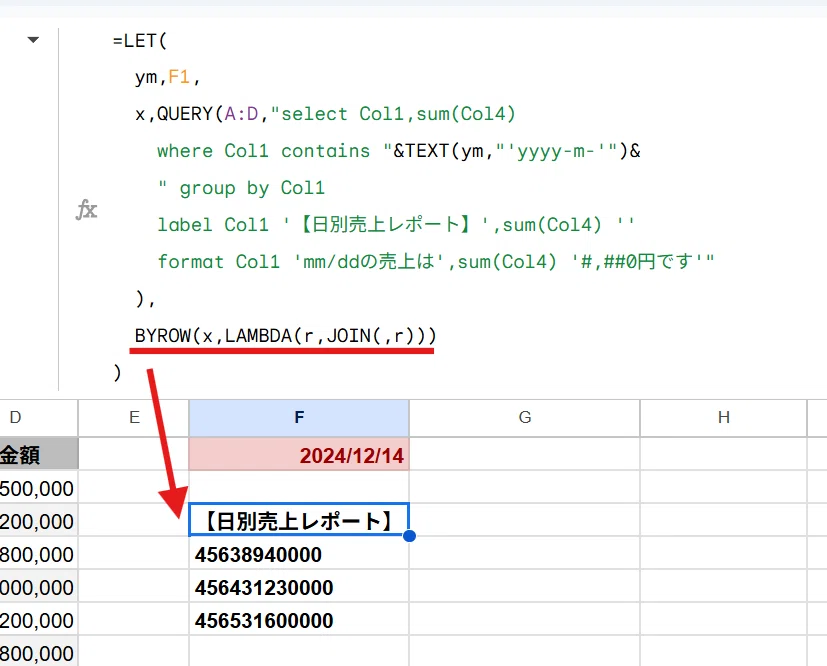Viewport: 827px width, 666px height.
Task: Click cell showing 456431230000
Action: tap(299, 586)
